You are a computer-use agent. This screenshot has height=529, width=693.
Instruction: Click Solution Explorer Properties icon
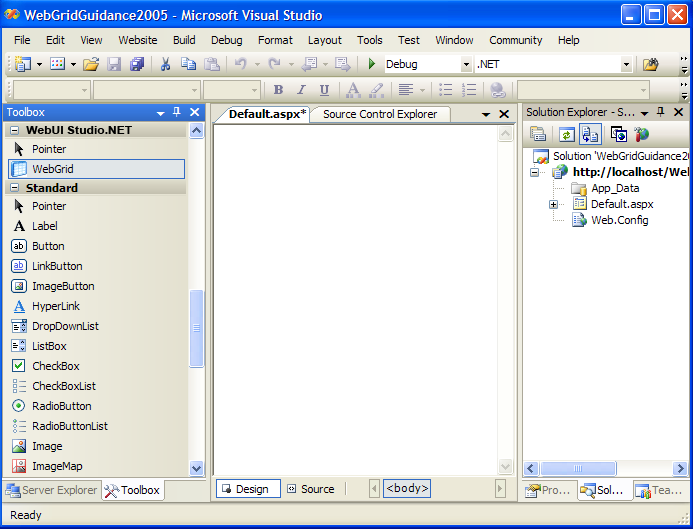[538, 134]
